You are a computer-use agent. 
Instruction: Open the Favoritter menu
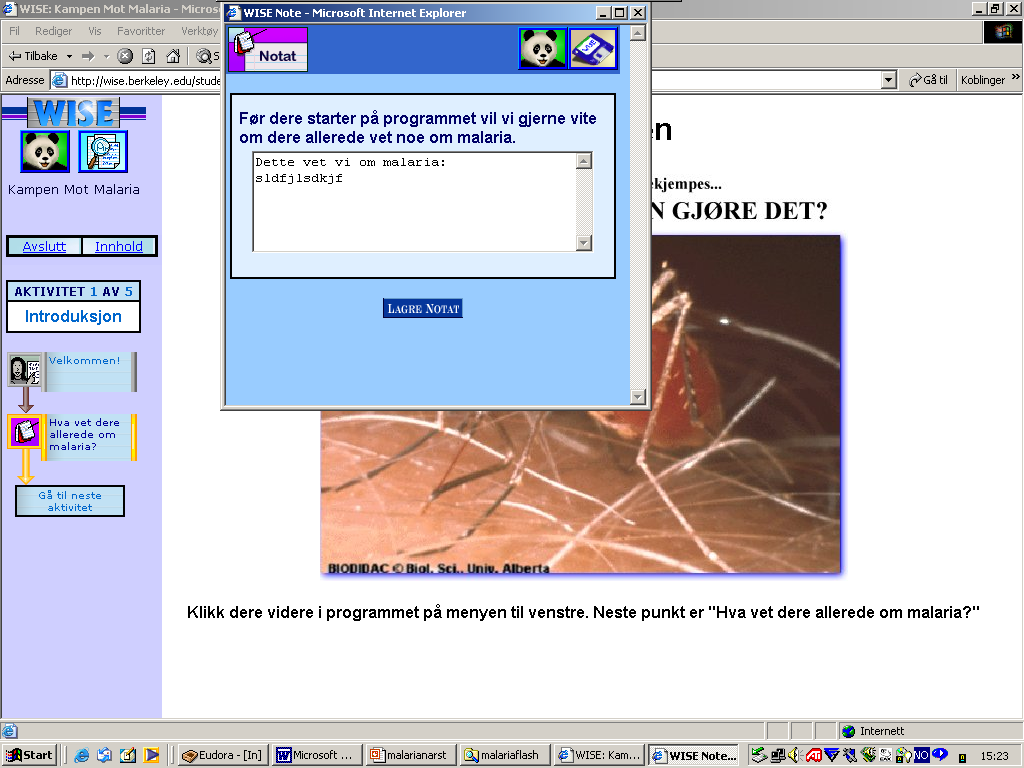[140, 31]
